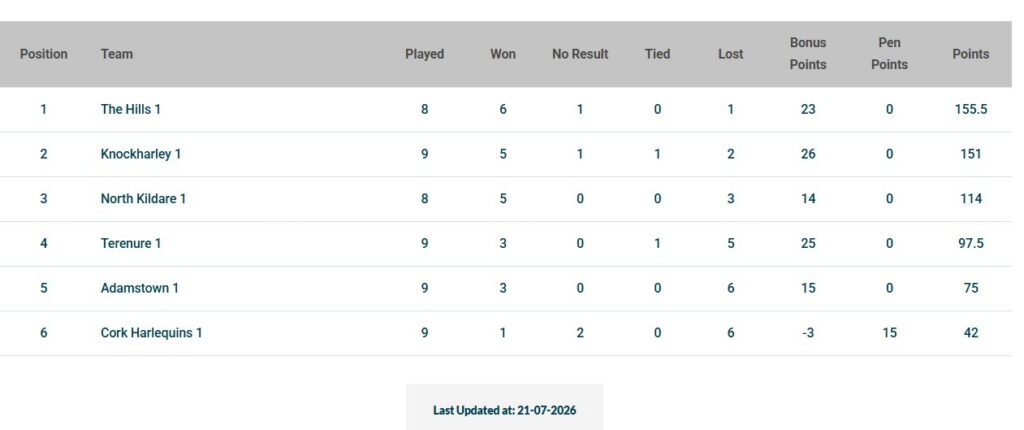Select North Kildare 1 team name

pyautogui.click(x=143, y=199)
